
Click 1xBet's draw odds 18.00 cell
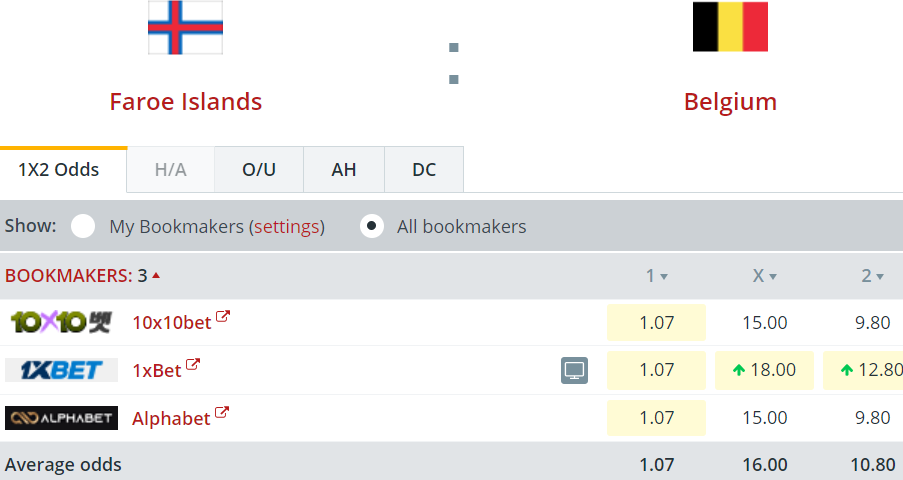(x=764, y=370)
